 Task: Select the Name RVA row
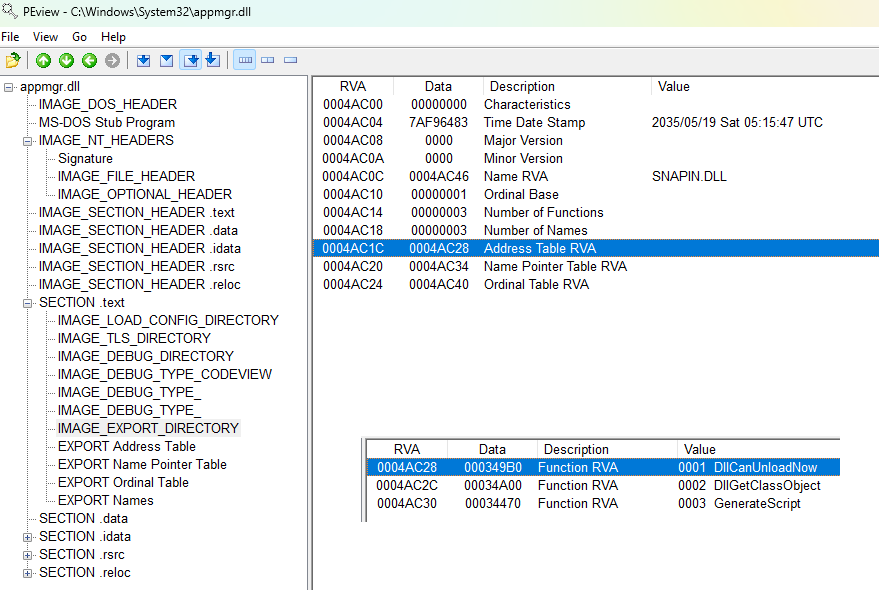596,176
